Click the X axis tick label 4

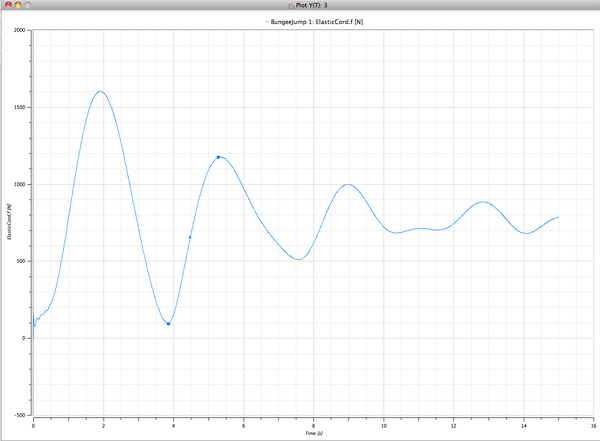point(173,426)
